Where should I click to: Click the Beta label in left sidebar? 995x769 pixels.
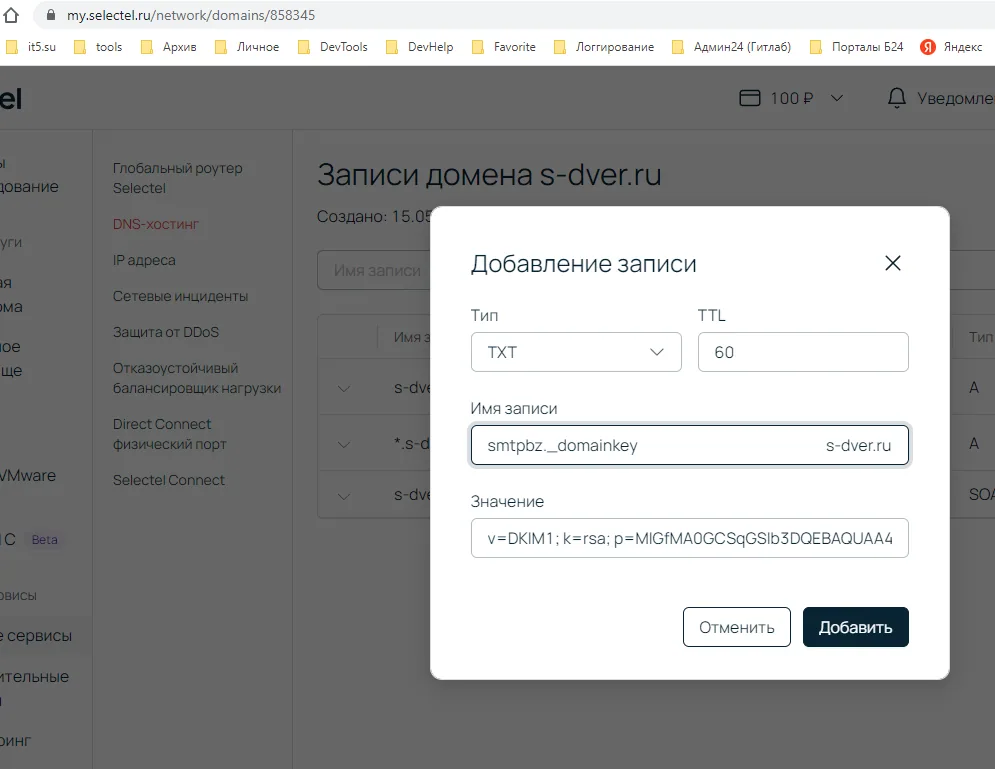44,540
